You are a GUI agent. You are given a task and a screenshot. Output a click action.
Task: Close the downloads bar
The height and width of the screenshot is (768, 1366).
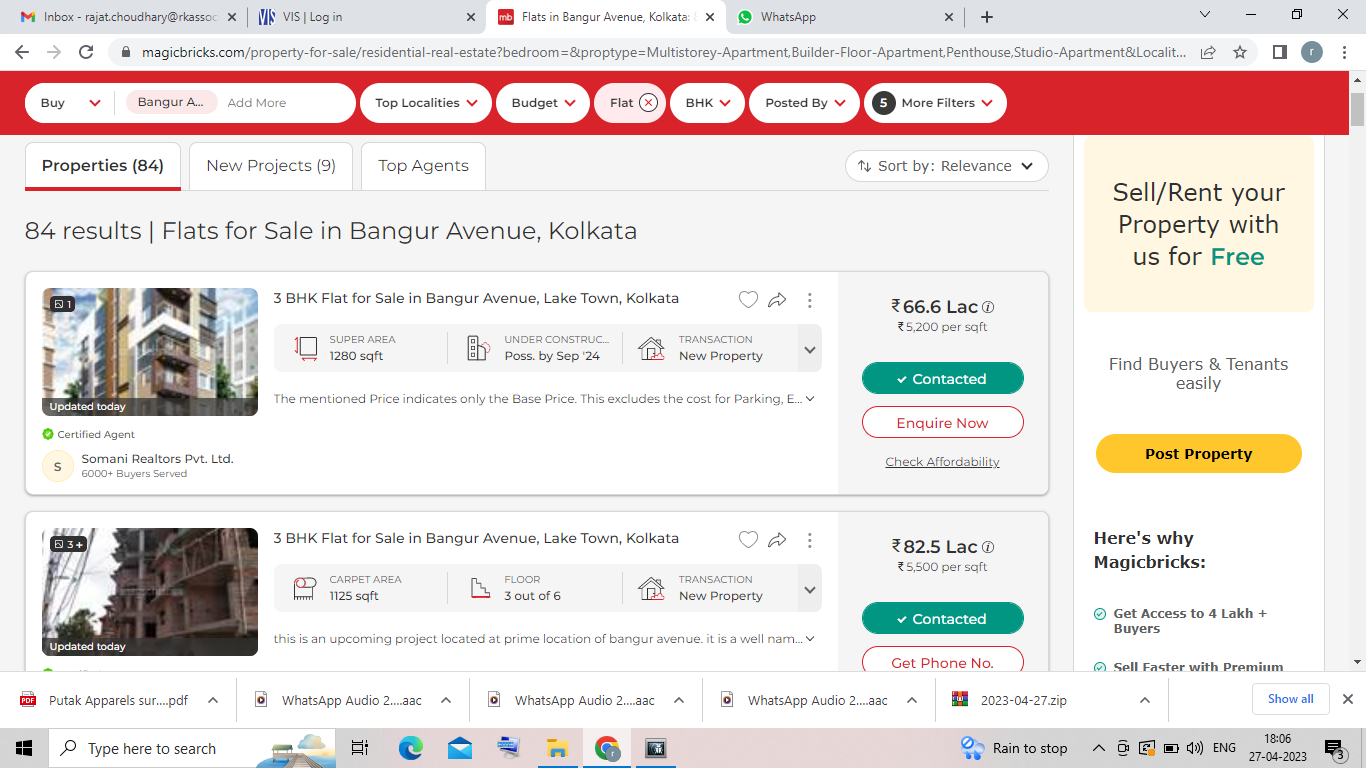[x=1347, y=700]
